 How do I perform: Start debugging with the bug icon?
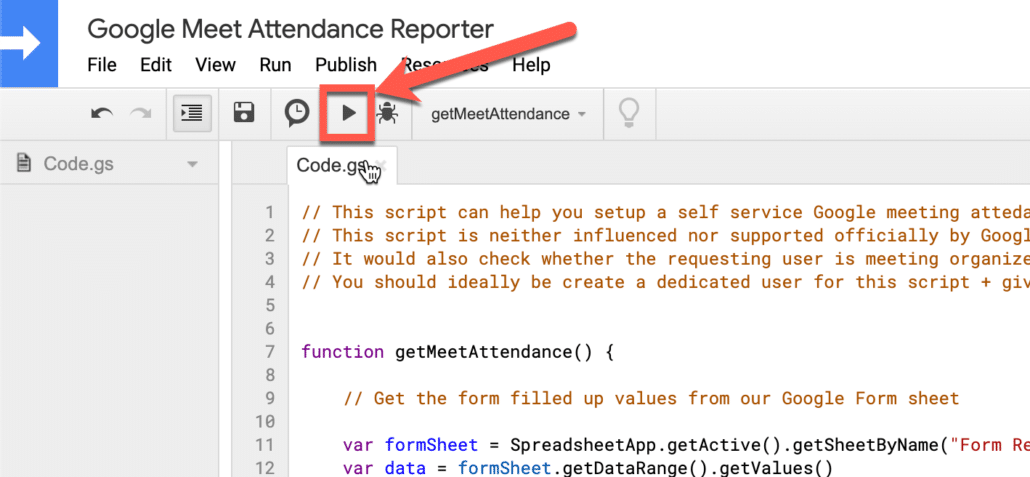[386, 114]
